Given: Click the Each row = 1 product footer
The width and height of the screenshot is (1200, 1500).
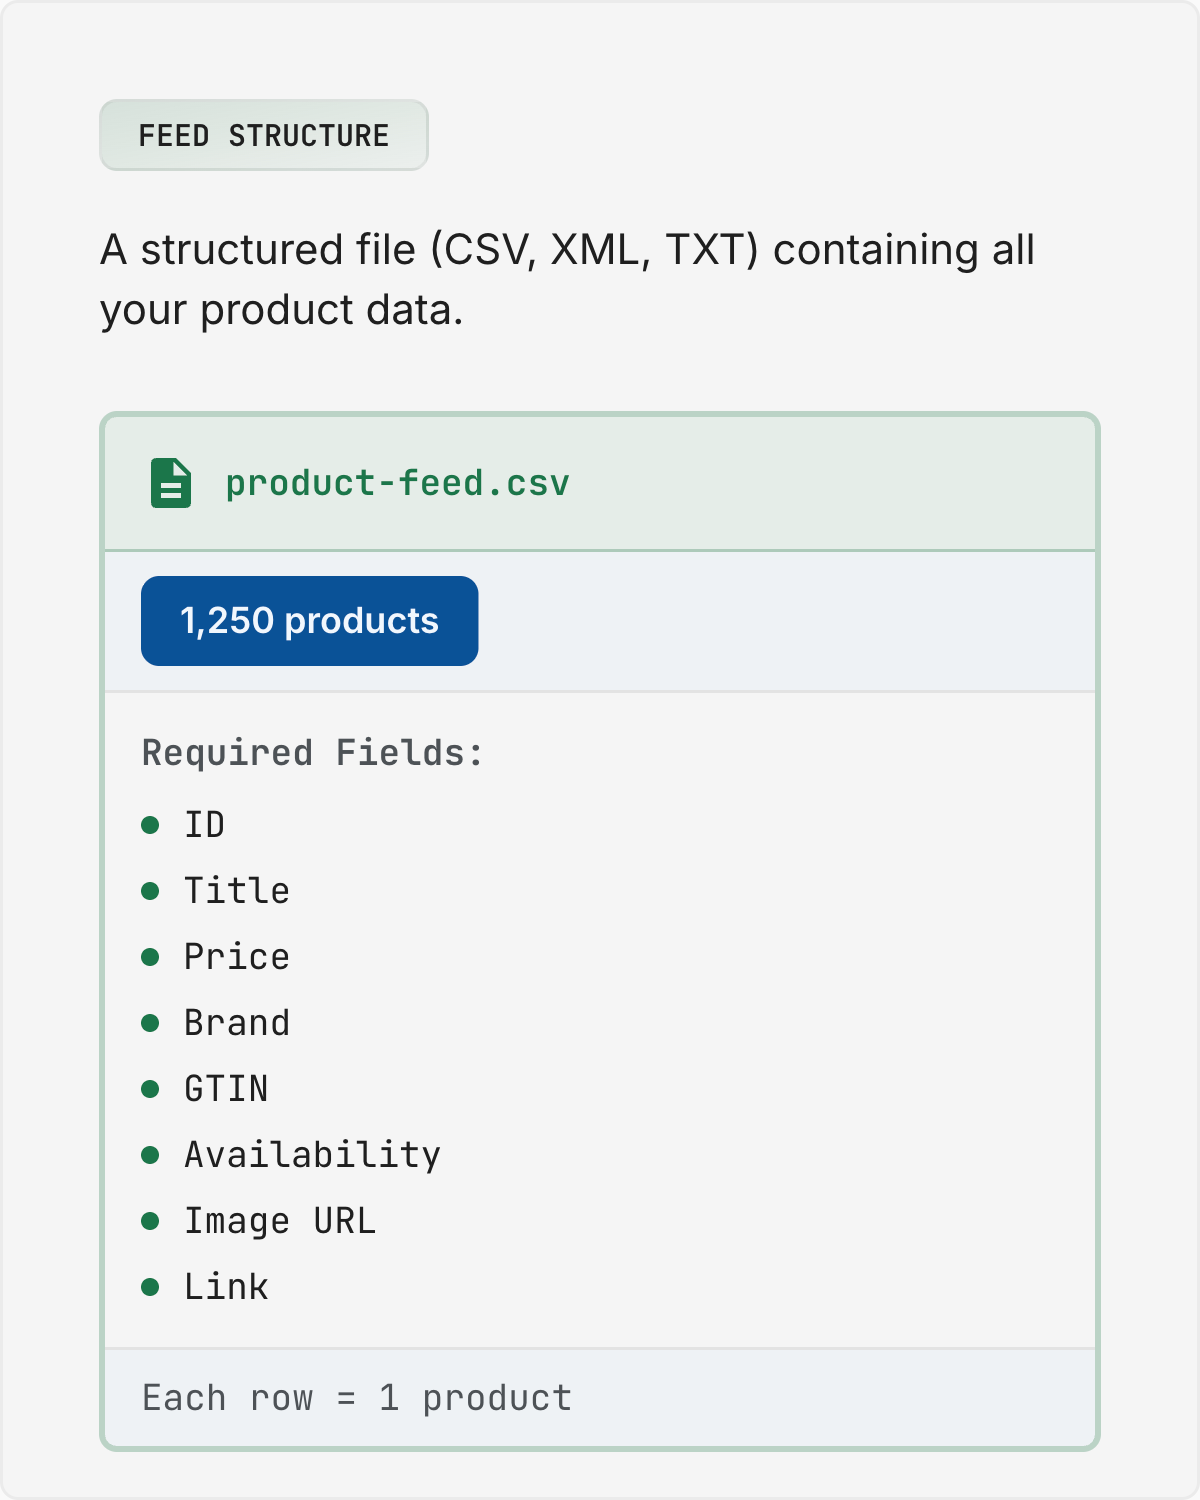Looking at the screenshot, I should click(x=357, y=1398).
